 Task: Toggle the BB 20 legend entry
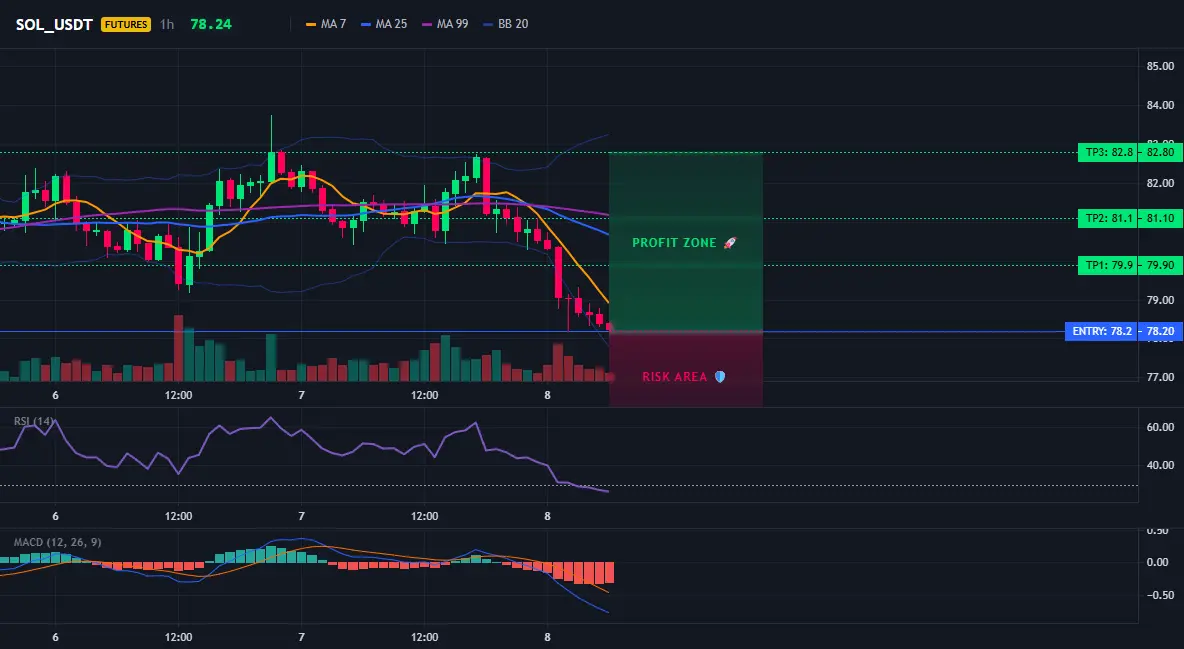505,24
